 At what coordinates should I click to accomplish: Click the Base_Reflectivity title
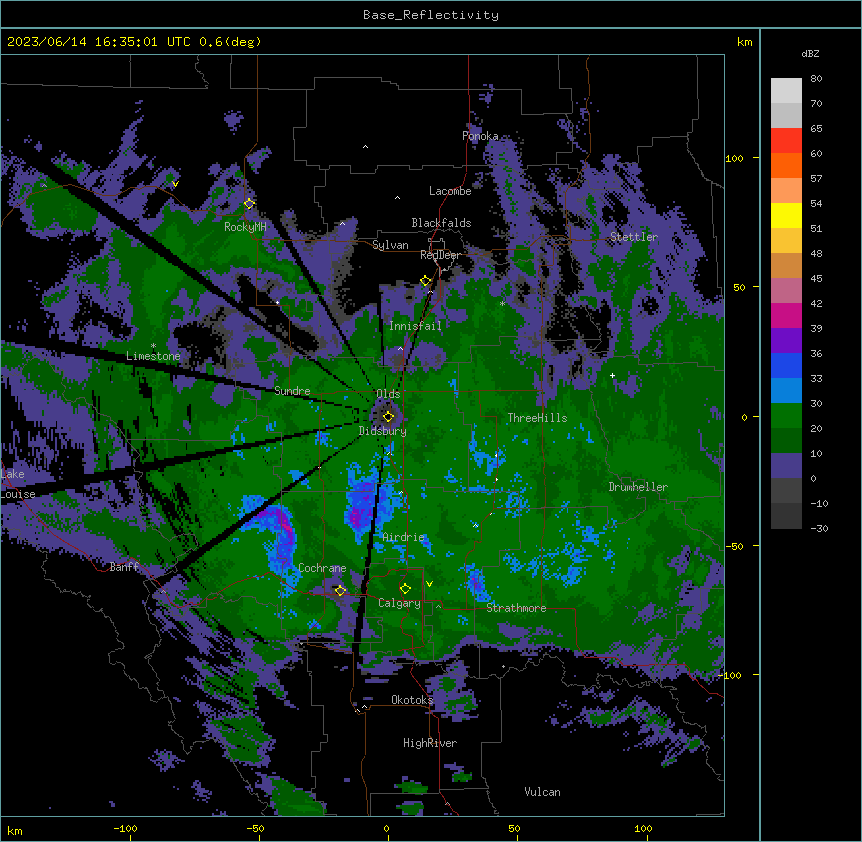[x=431, y=15]
